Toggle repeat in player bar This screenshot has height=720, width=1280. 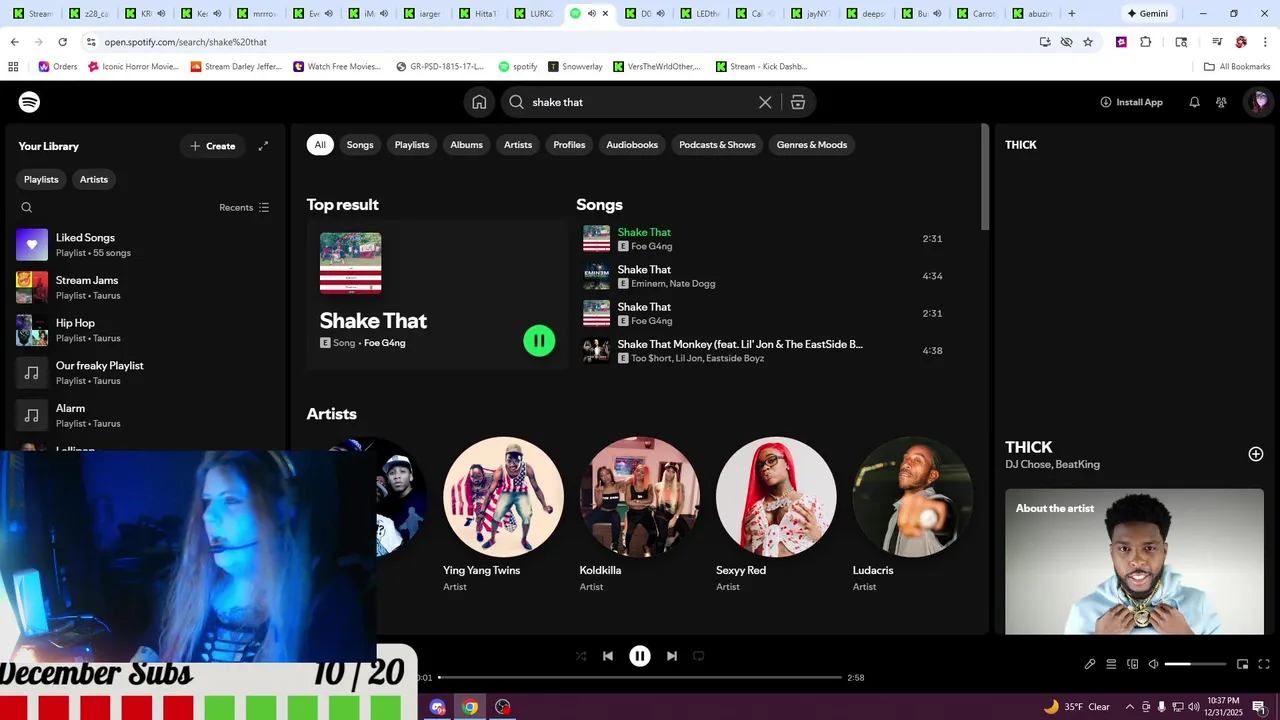[x=699, y=656]
